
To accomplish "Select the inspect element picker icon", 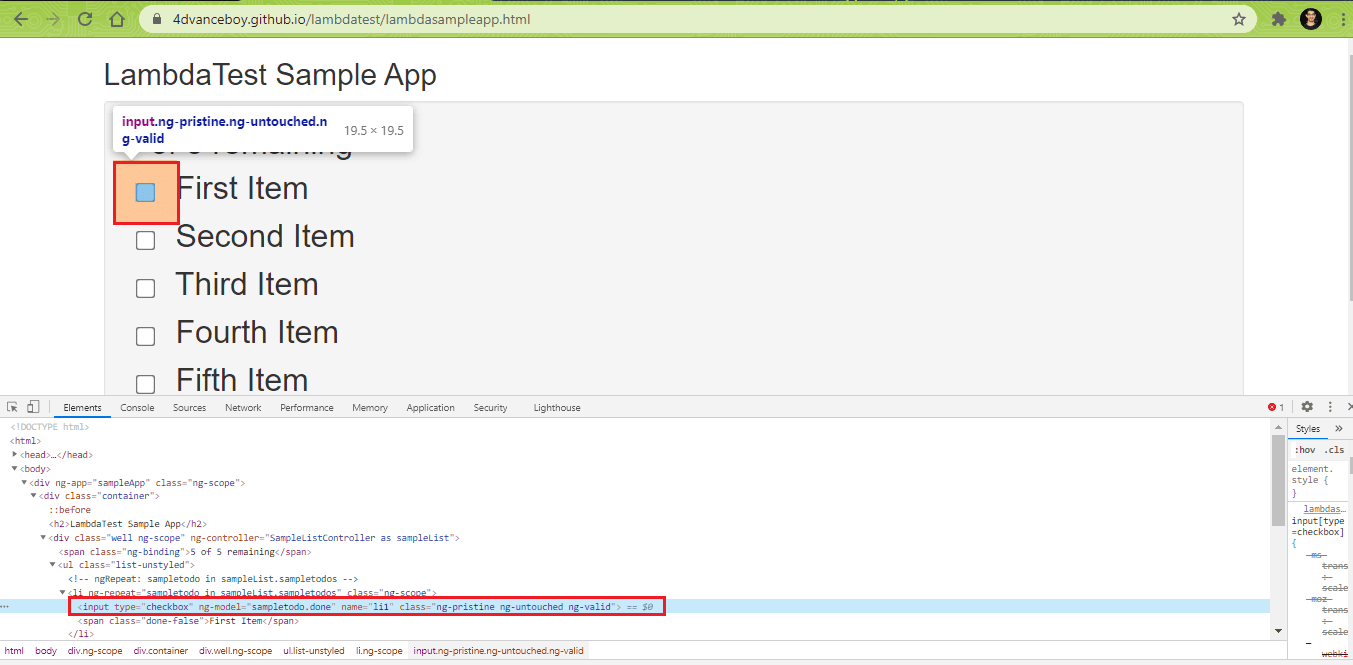I will [x=14, y=407].
